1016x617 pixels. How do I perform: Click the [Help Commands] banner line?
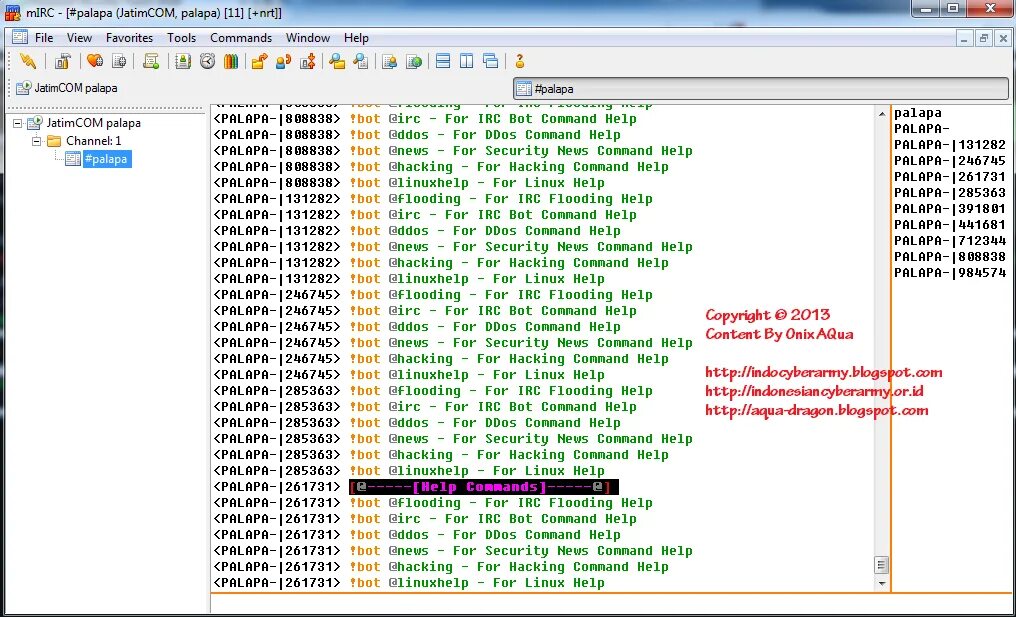tap(483, 487)
